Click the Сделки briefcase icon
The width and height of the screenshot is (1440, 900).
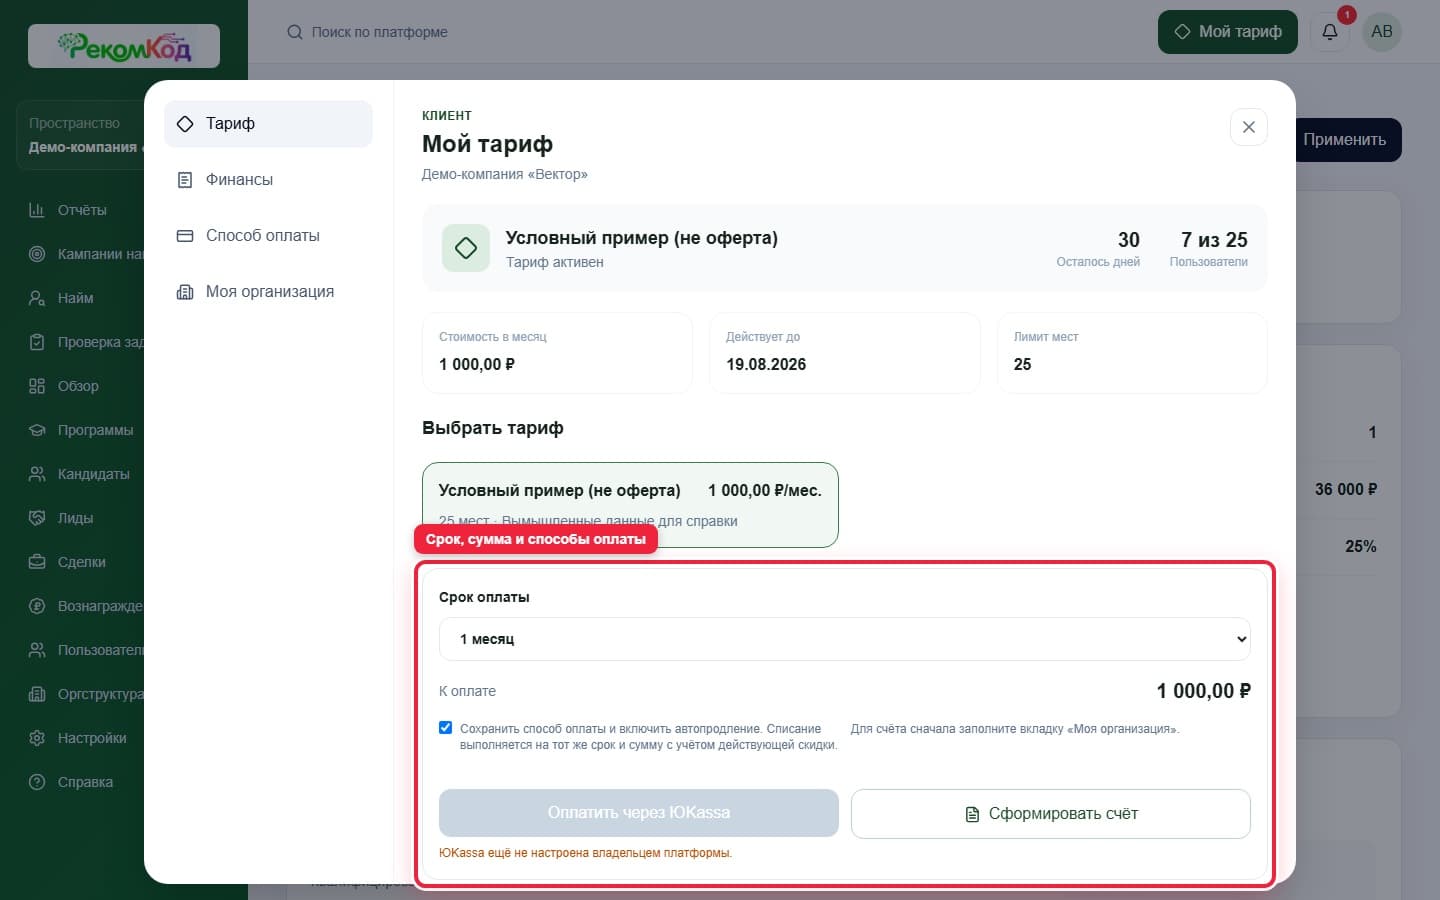(x=37, y=562)
